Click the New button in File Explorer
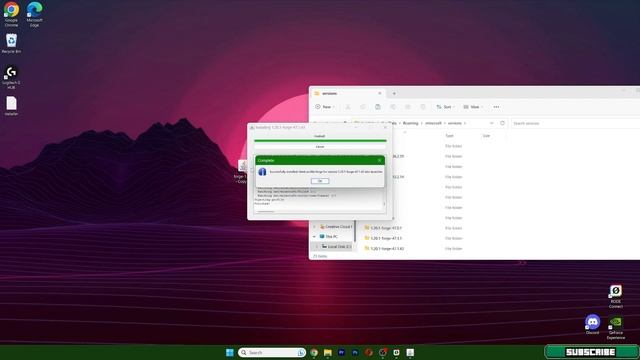The image size is (640, 360). pos(324,107)
